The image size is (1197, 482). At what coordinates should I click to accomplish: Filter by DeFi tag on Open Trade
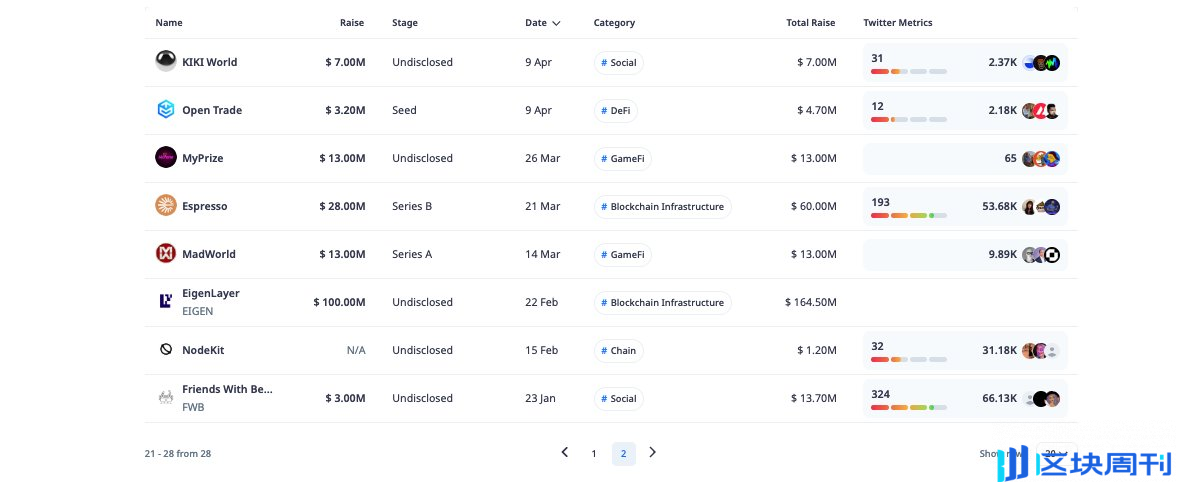615,110
